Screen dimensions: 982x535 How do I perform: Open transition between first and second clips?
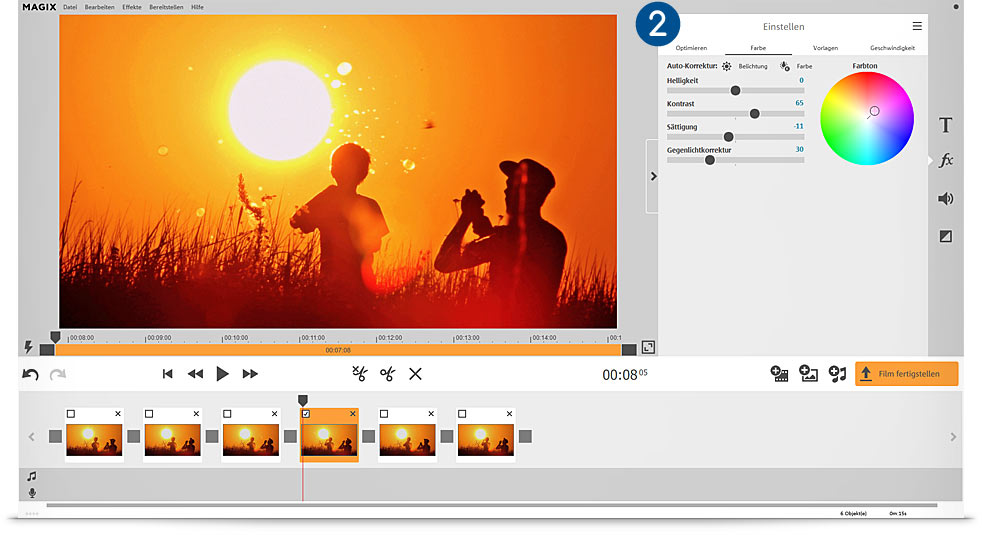click(x=133, y=436)
